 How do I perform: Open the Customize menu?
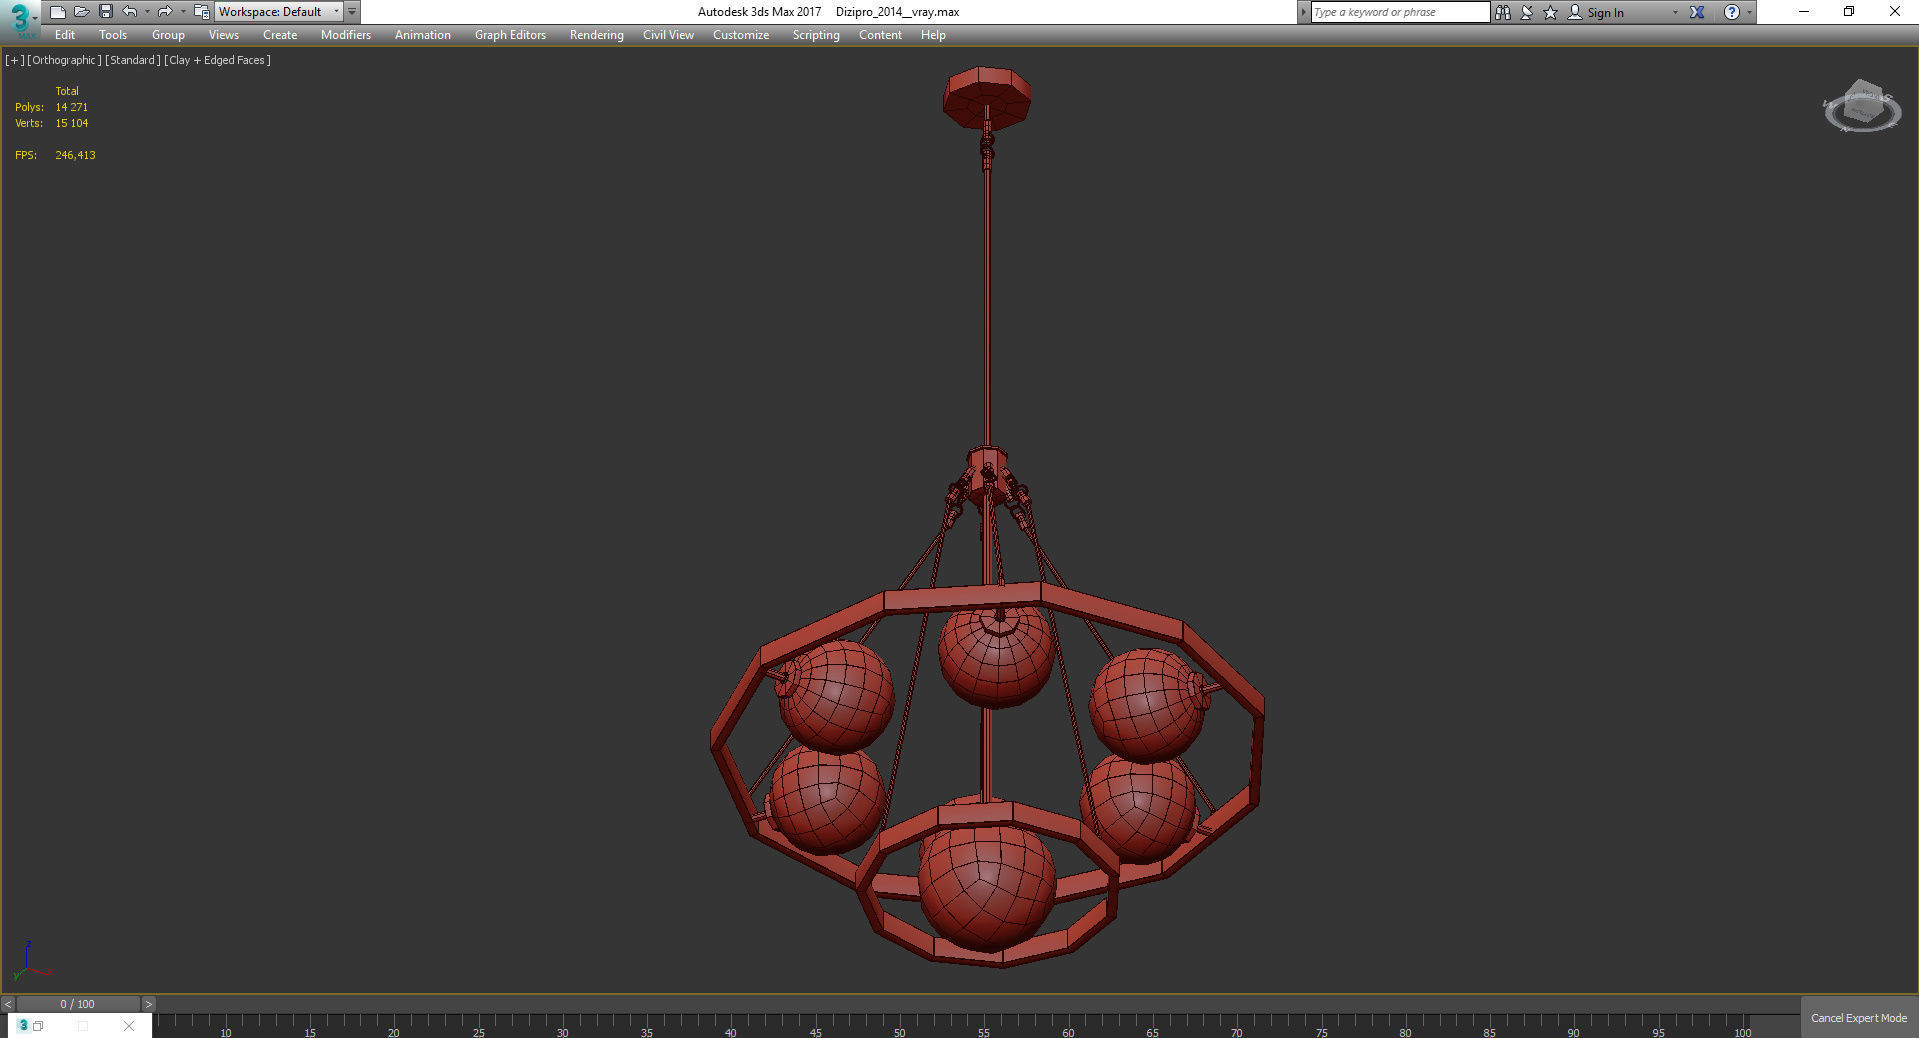741,35
